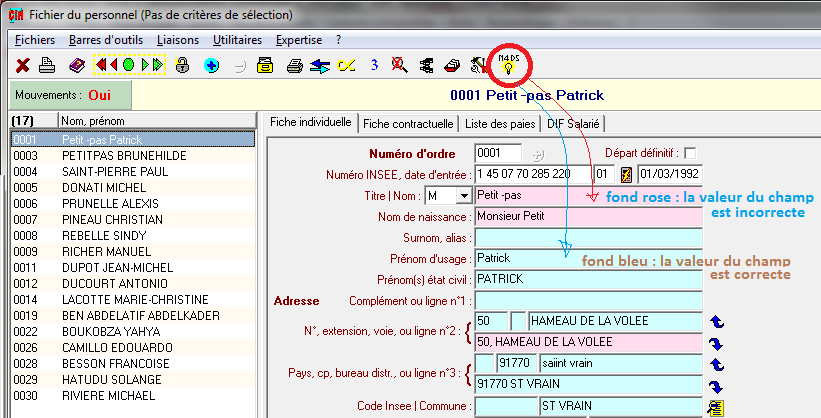Click the yellow alpha symbol icon
821x418 pixels.
click(x=346, y=65)
